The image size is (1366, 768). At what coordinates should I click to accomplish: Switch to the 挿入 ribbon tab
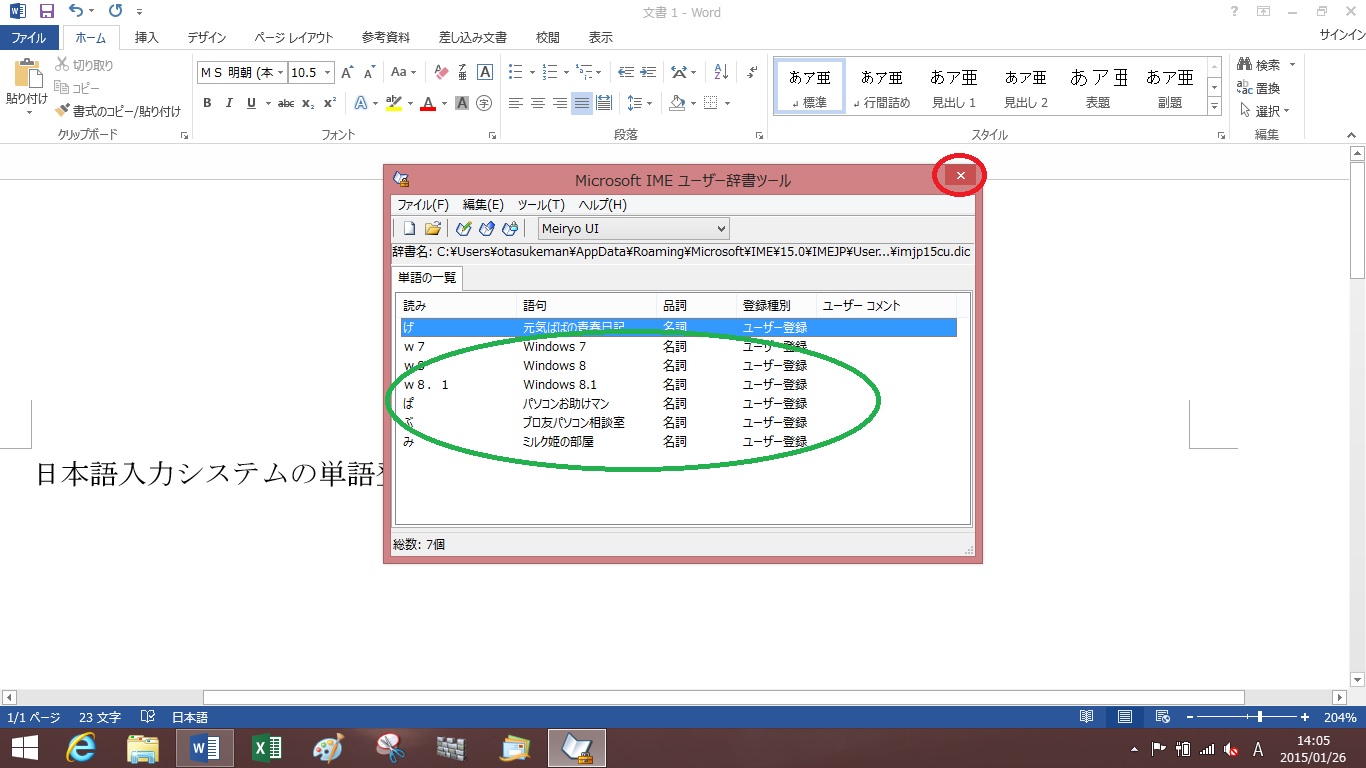click(147, 37)
